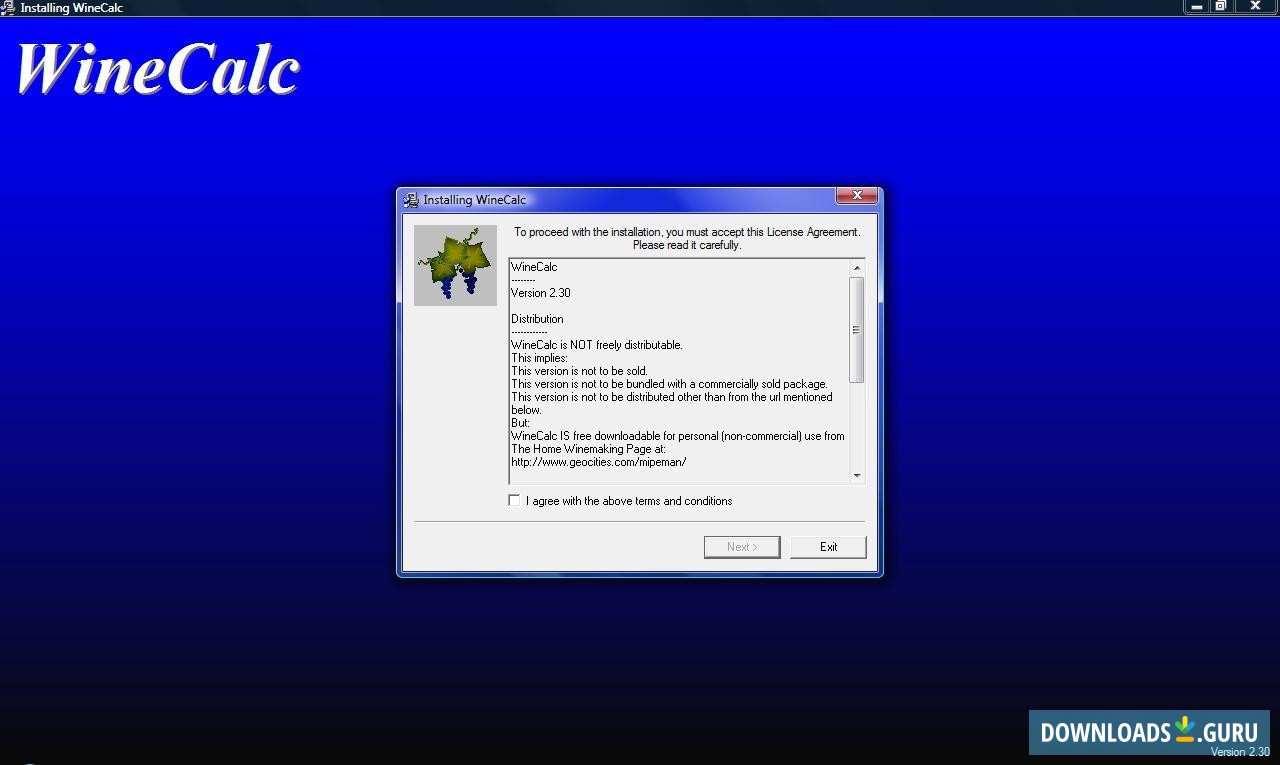Click the 'I agree with the above terms' label
Screen dimensions: 1280x765
tap(629, 501)
